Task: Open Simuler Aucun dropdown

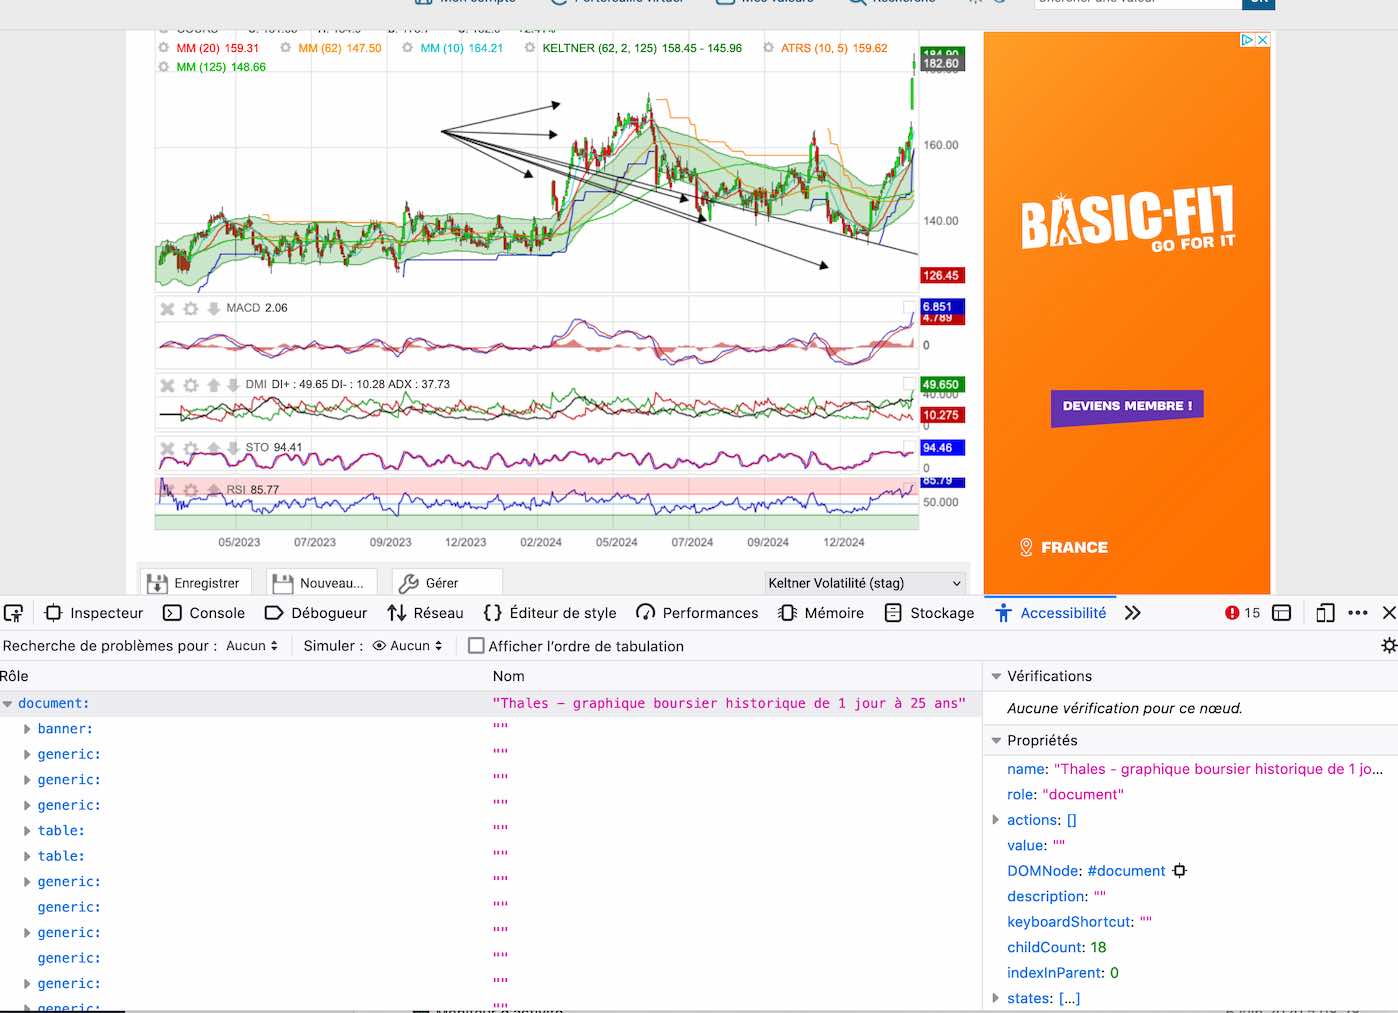Action: pos(407,646)
